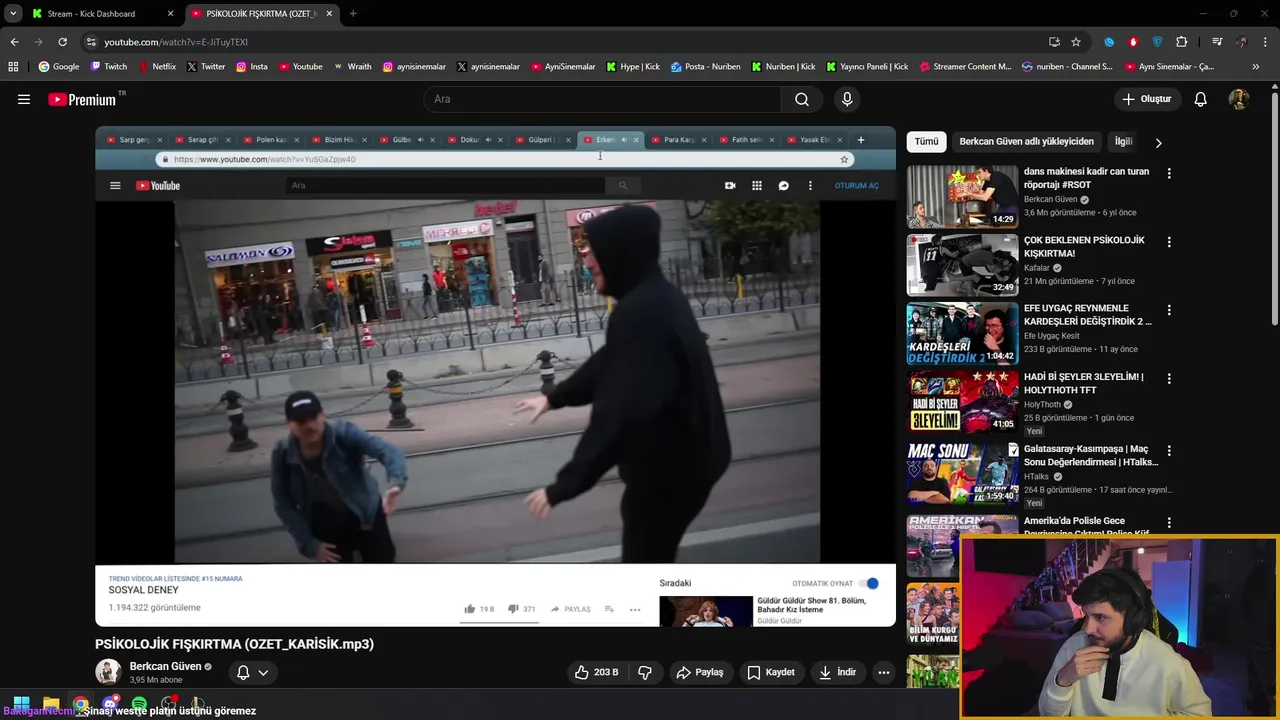Open Galatasaray-Kasımpaşa Maç Sonu title

1091,456
